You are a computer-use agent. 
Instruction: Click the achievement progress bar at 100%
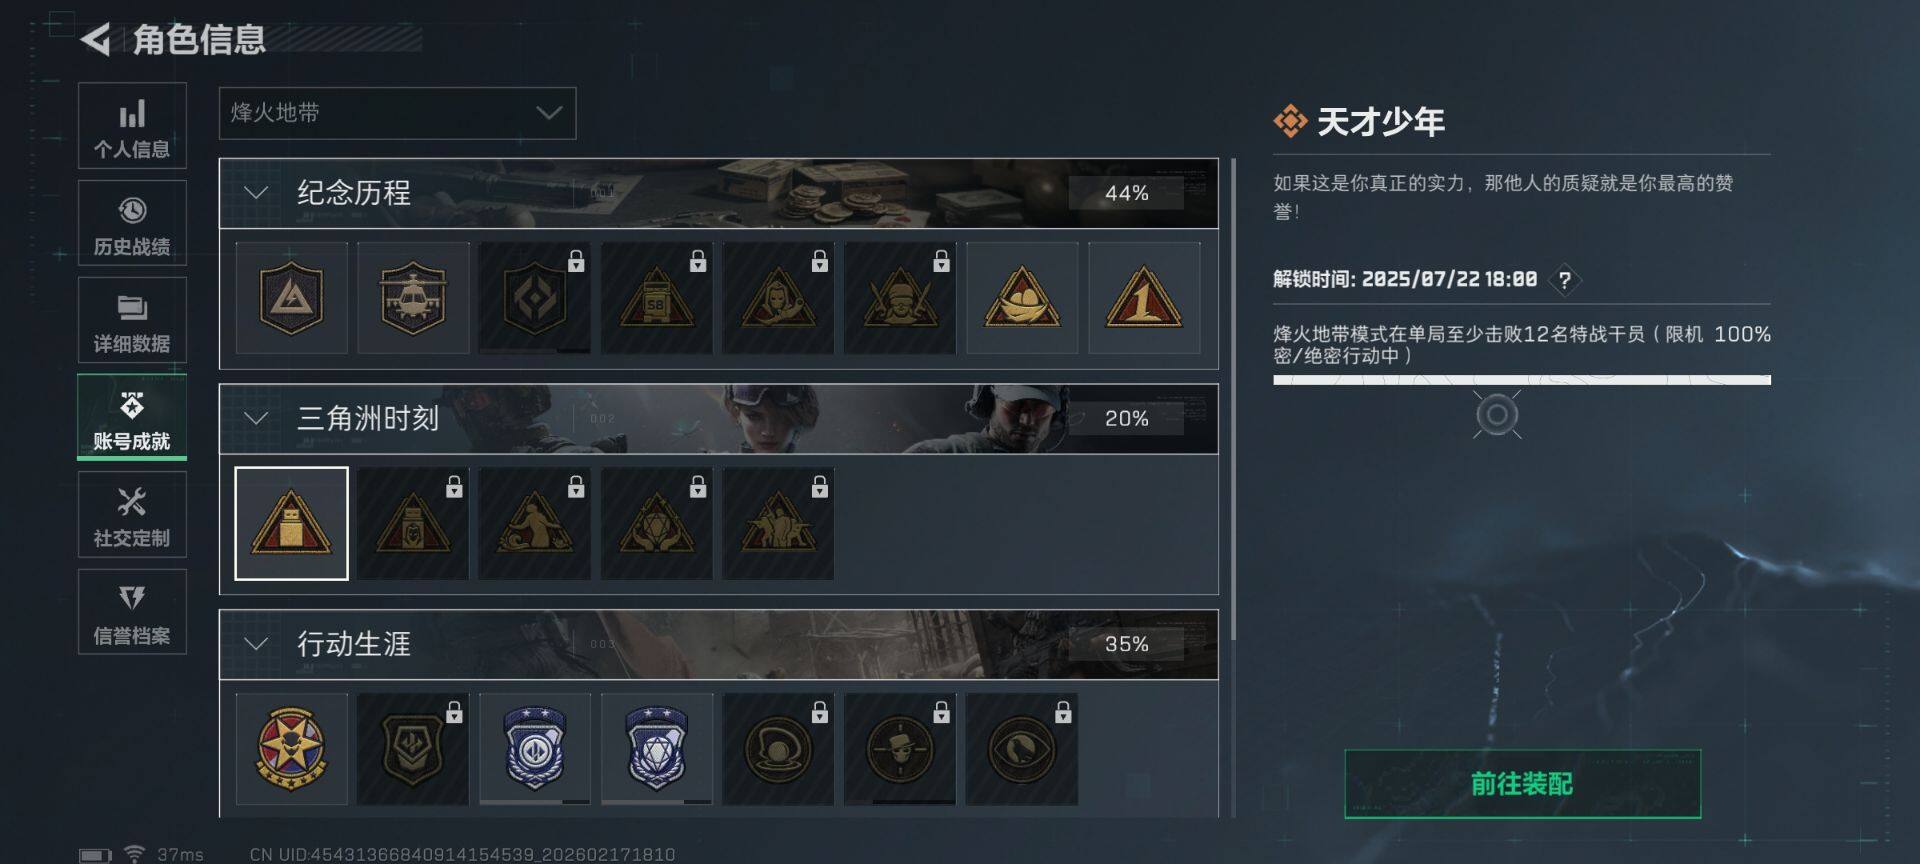coord(1522,380)
